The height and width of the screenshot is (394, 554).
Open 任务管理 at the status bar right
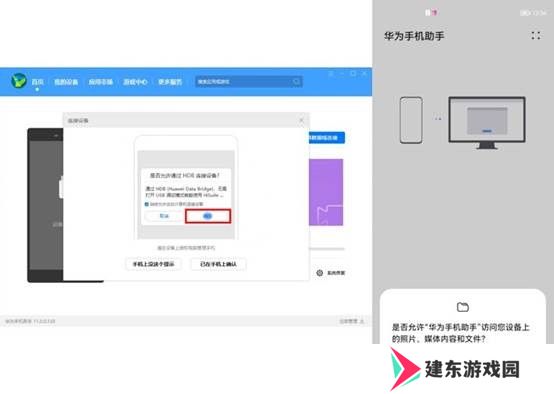pyautogui.click(x=351, y=321)
